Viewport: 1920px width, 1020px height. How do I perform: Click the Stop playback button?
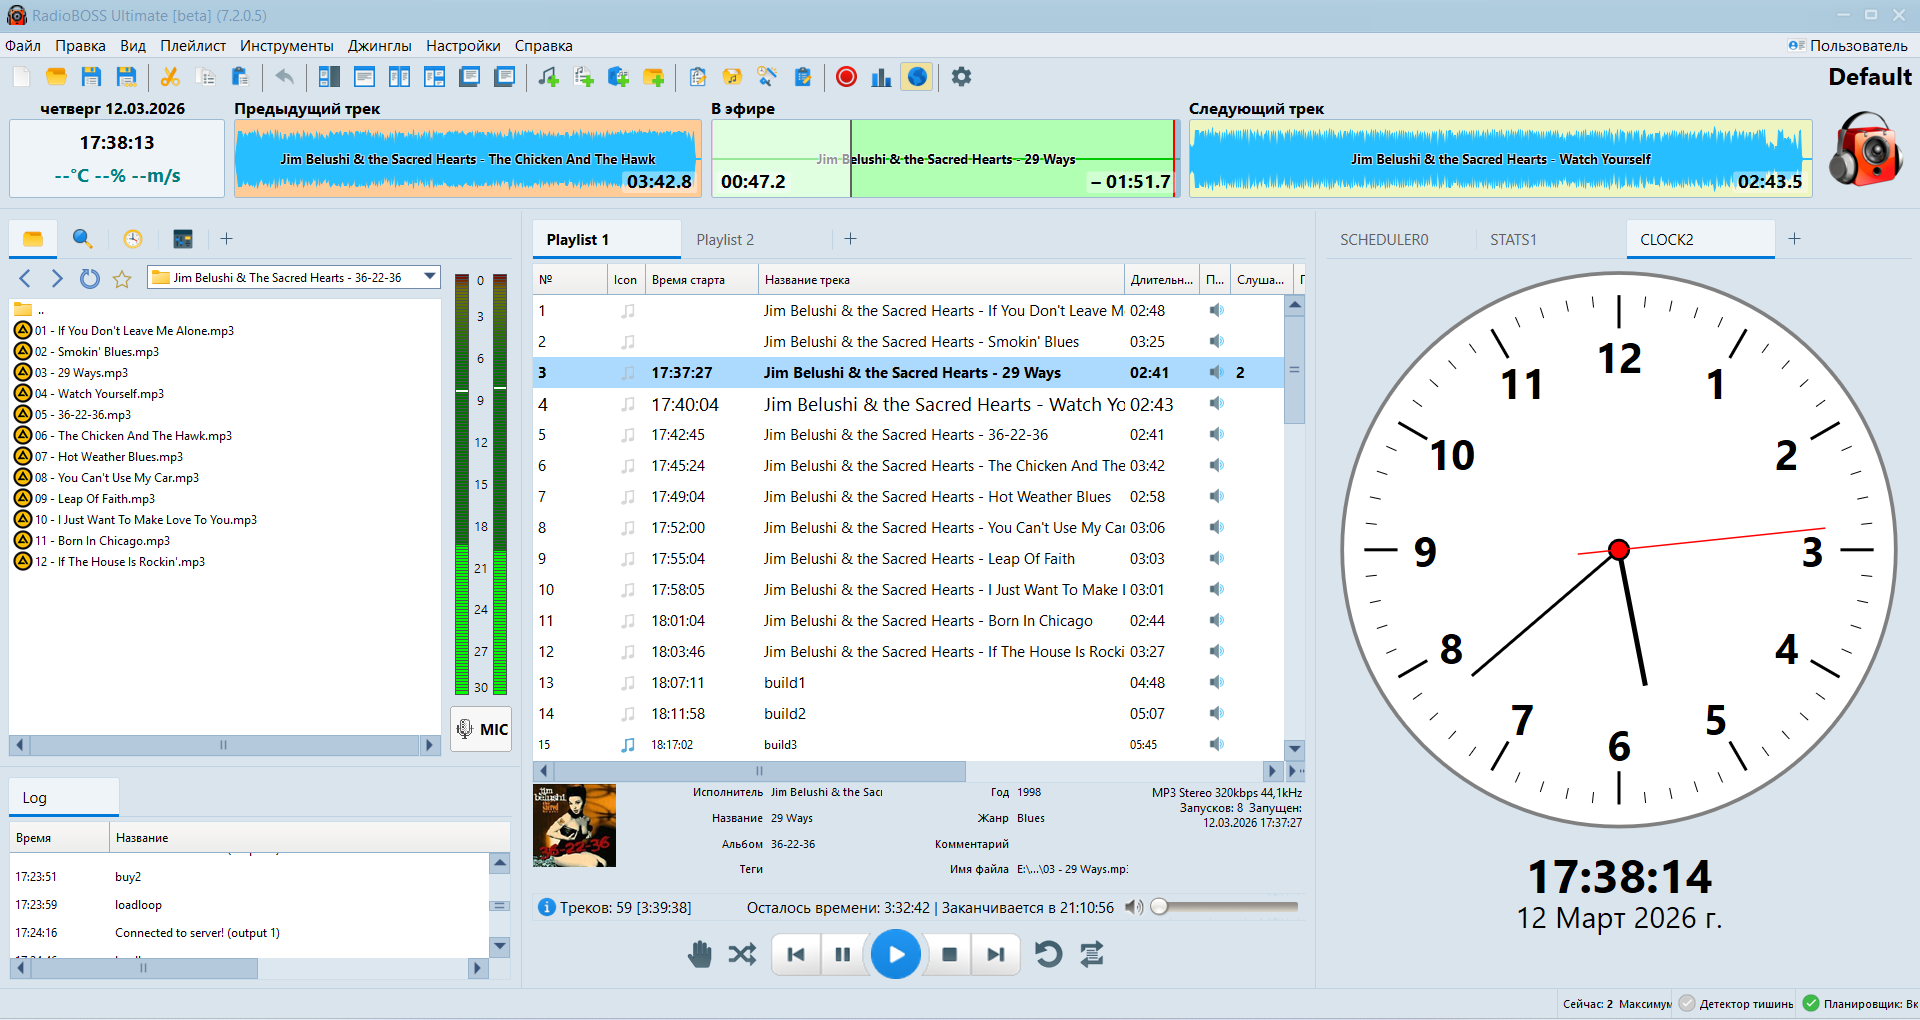pos(950,955)
